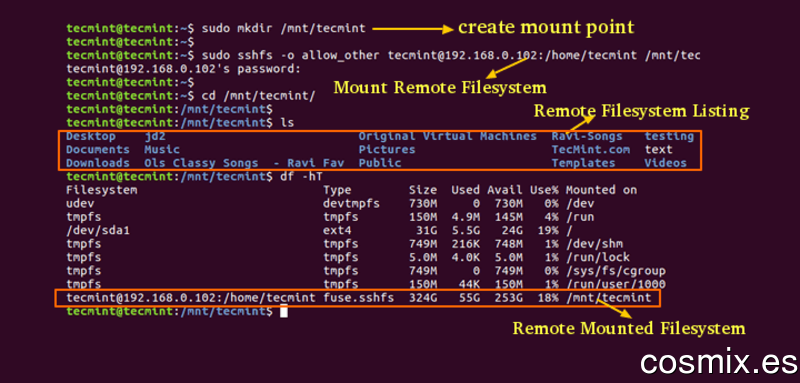
Task: Click the '55G' used value
Action: pyautogui.click(x=469, y=297)
